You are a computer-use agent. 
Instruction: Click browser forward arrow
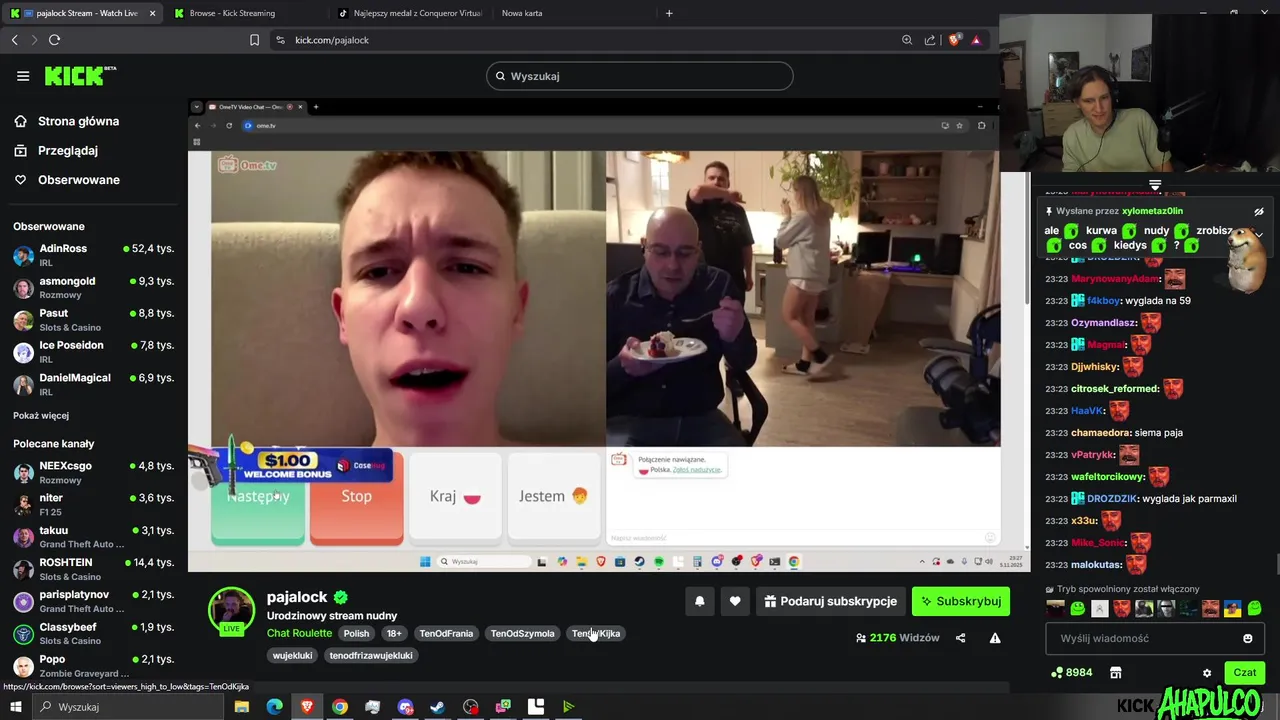[34, 40]
